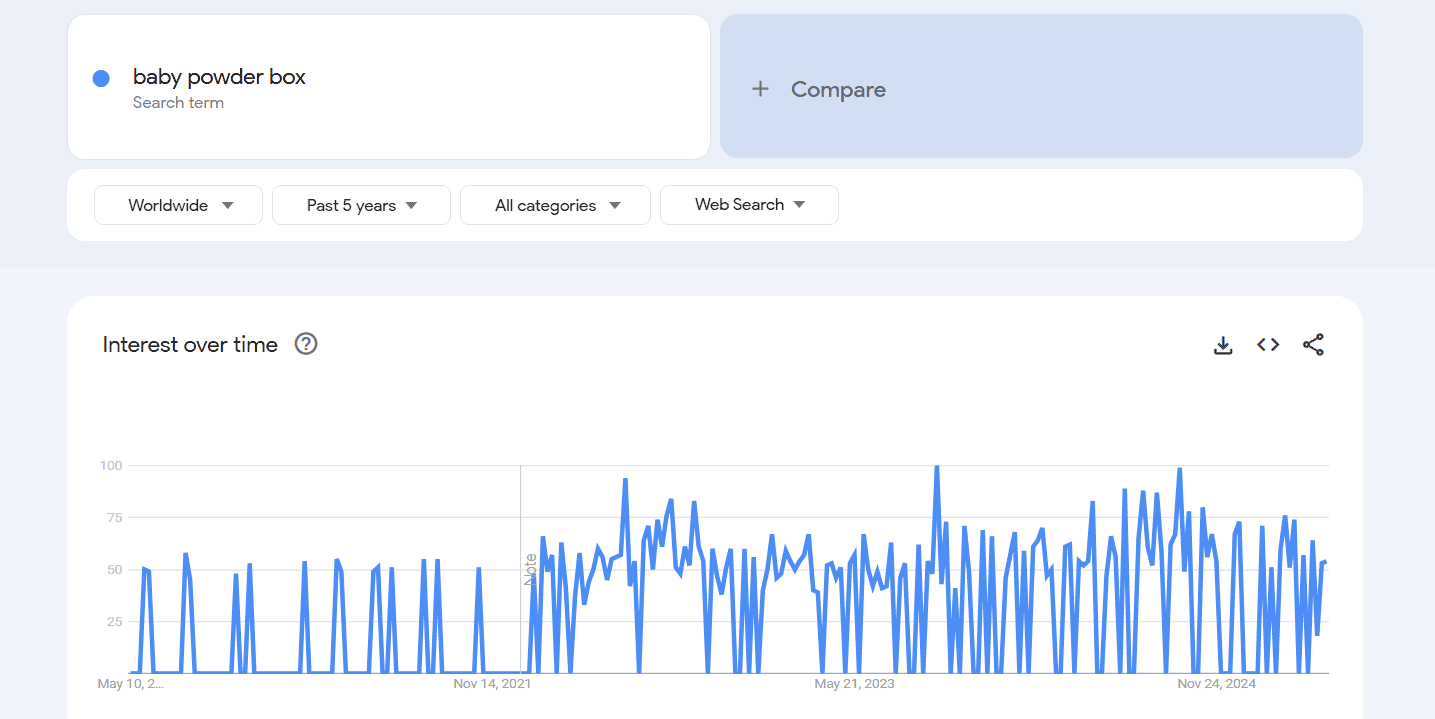The height and width of the screenshot is (719, 1435).
Task: Expand the Web Search type dropdown
Action: 749,205
